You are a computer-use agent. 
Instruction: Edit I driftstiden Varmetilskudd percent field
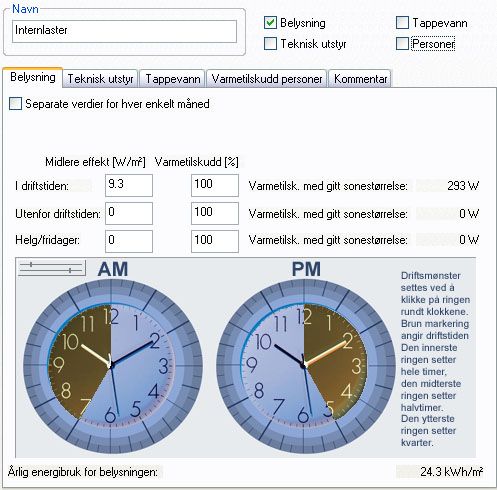(215, 185)
